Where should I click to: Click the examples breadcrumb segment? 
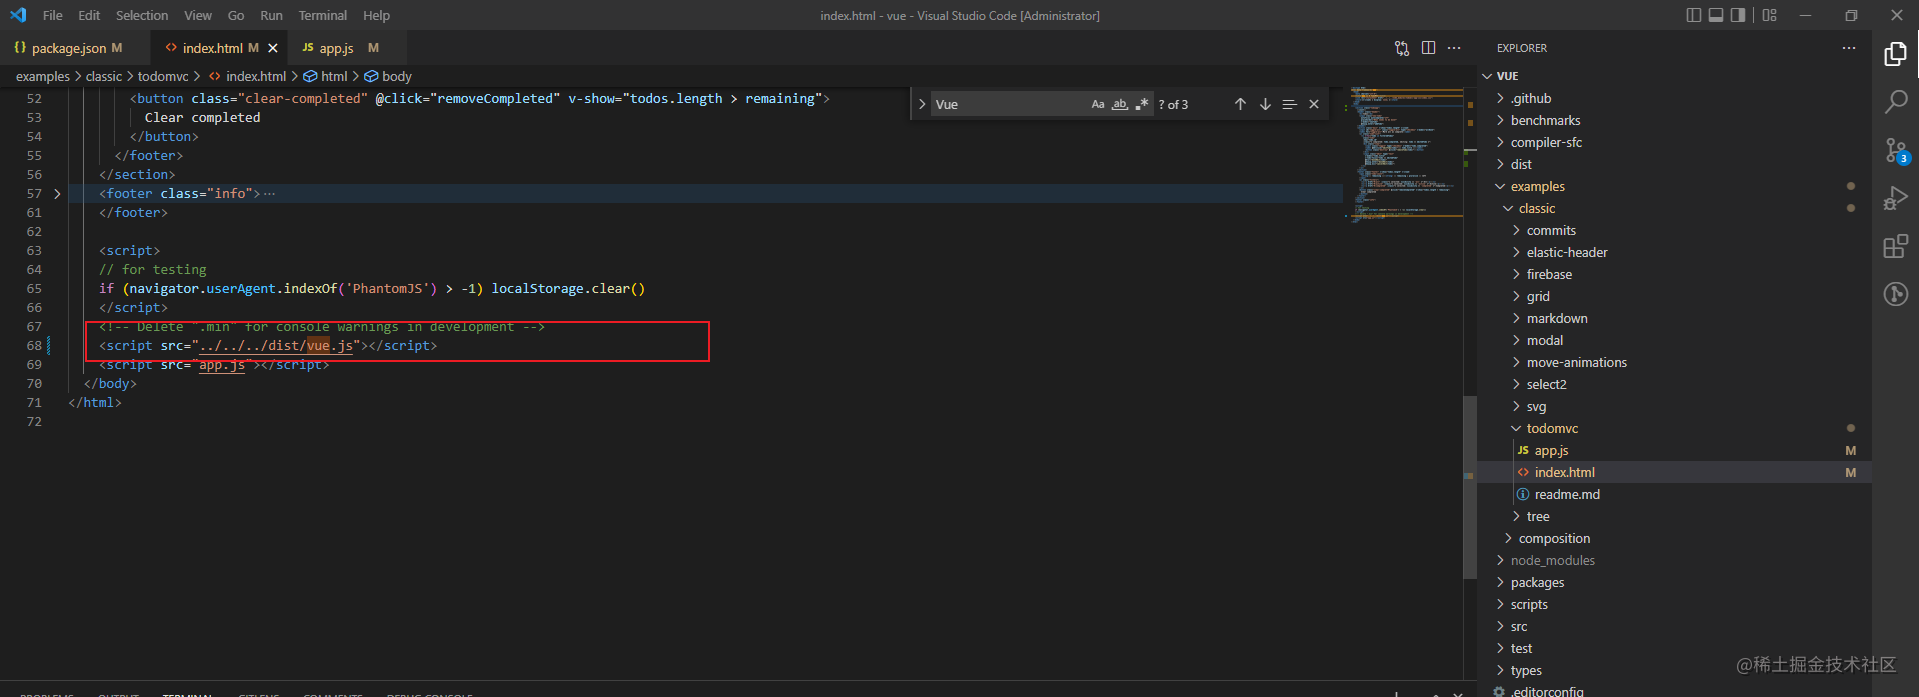[43, 76]
